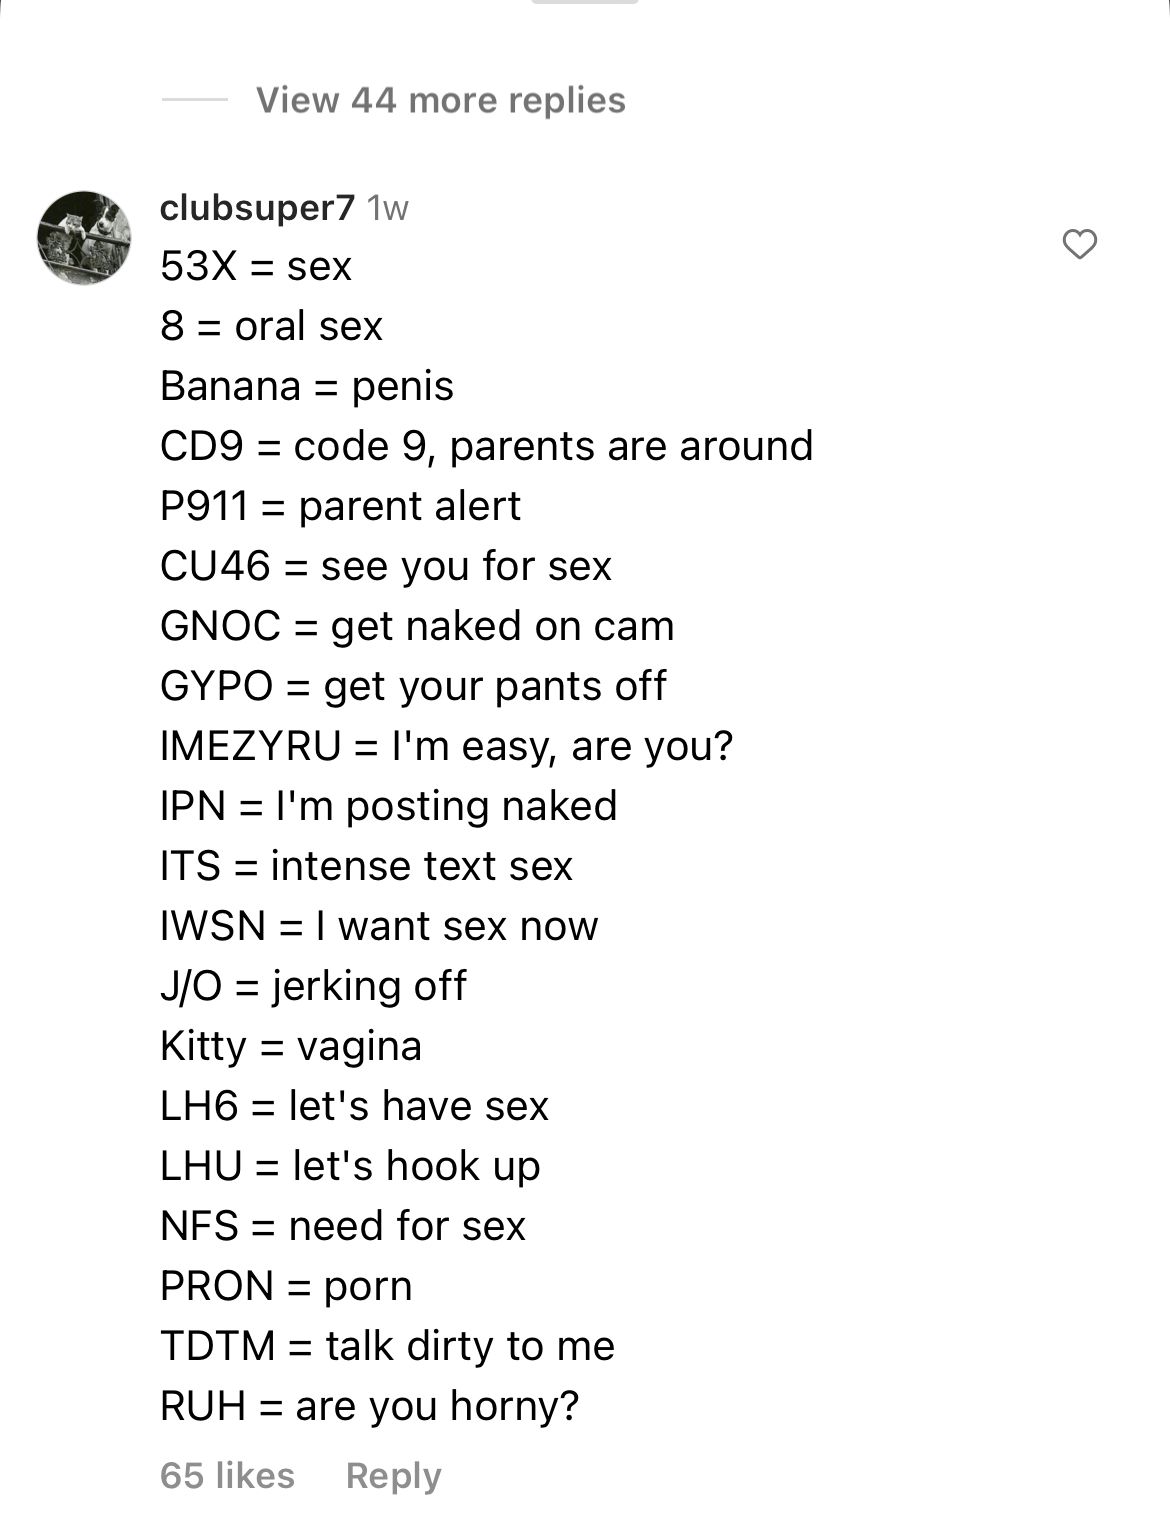Like clubsuper7's comment with heart icon
Screen dimensions: 1170x1526
[x=1079, y=244]
